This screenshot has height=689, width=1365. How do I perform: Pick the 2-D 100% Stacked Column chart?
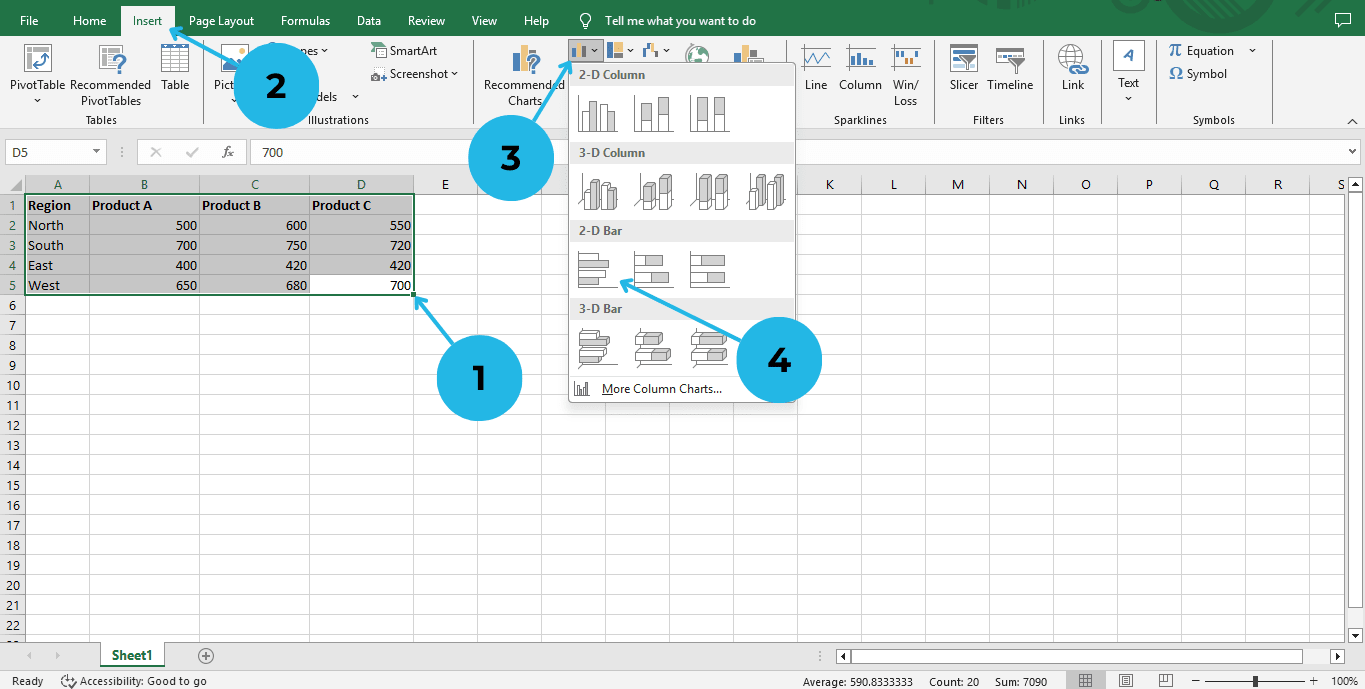(x=709, y=114)
